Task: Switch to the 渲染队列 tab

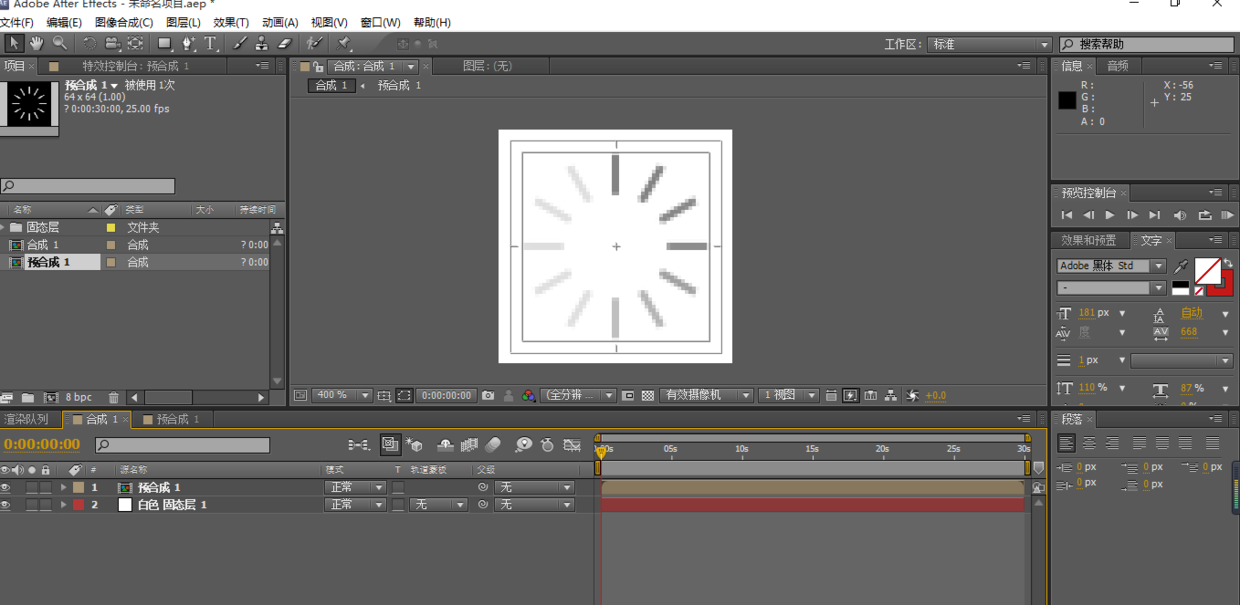Action: point(26,419)
